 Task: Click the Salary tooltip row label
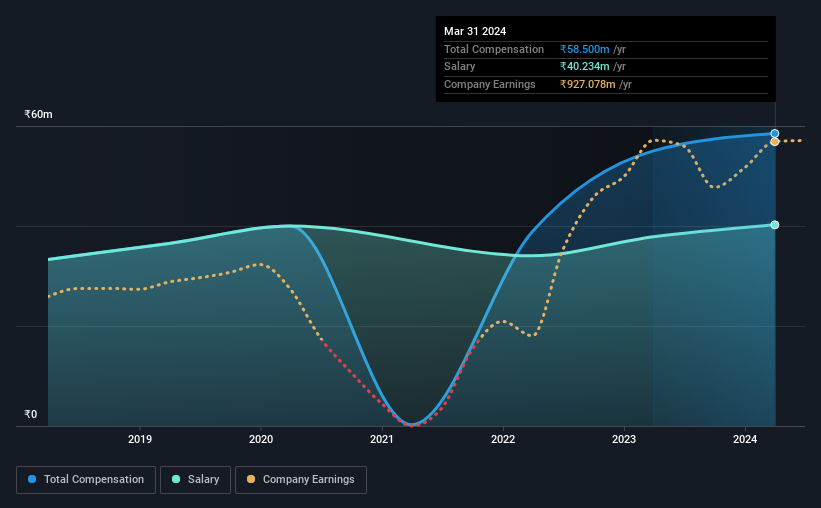(460, 67)
